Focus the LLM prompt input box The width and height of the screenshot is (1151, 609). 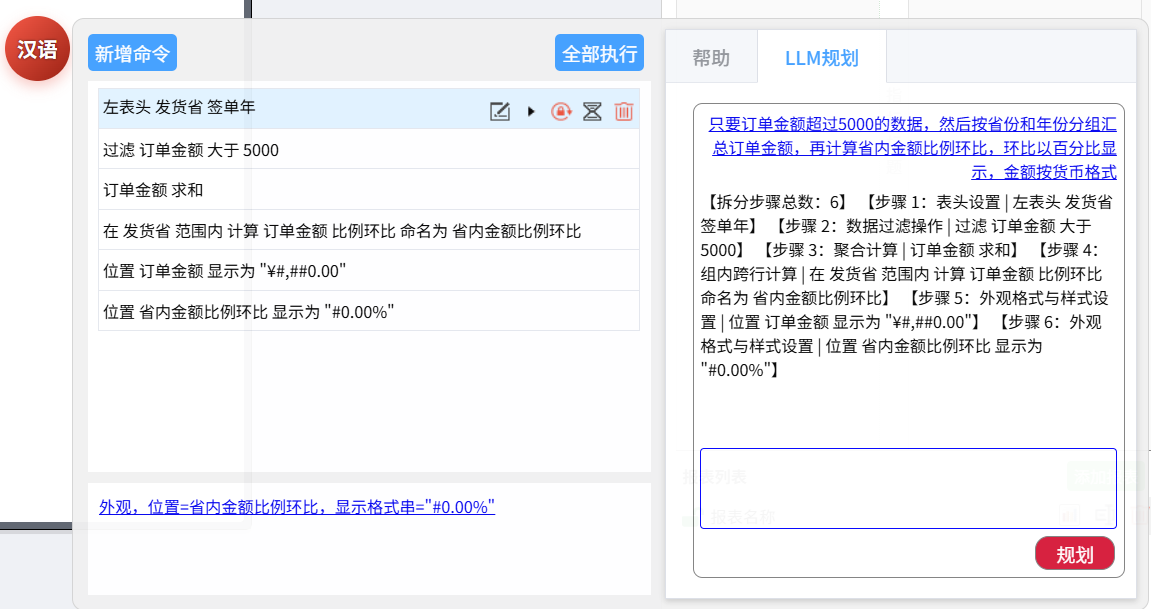point(907,488)
